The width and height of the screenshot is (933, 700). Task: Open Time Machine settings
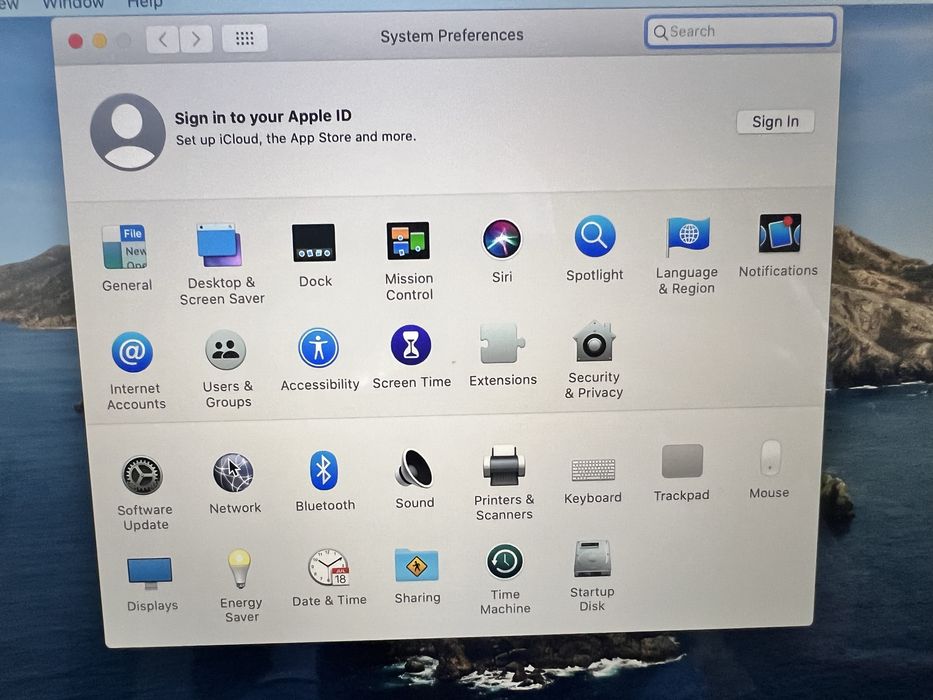[505, 579]
